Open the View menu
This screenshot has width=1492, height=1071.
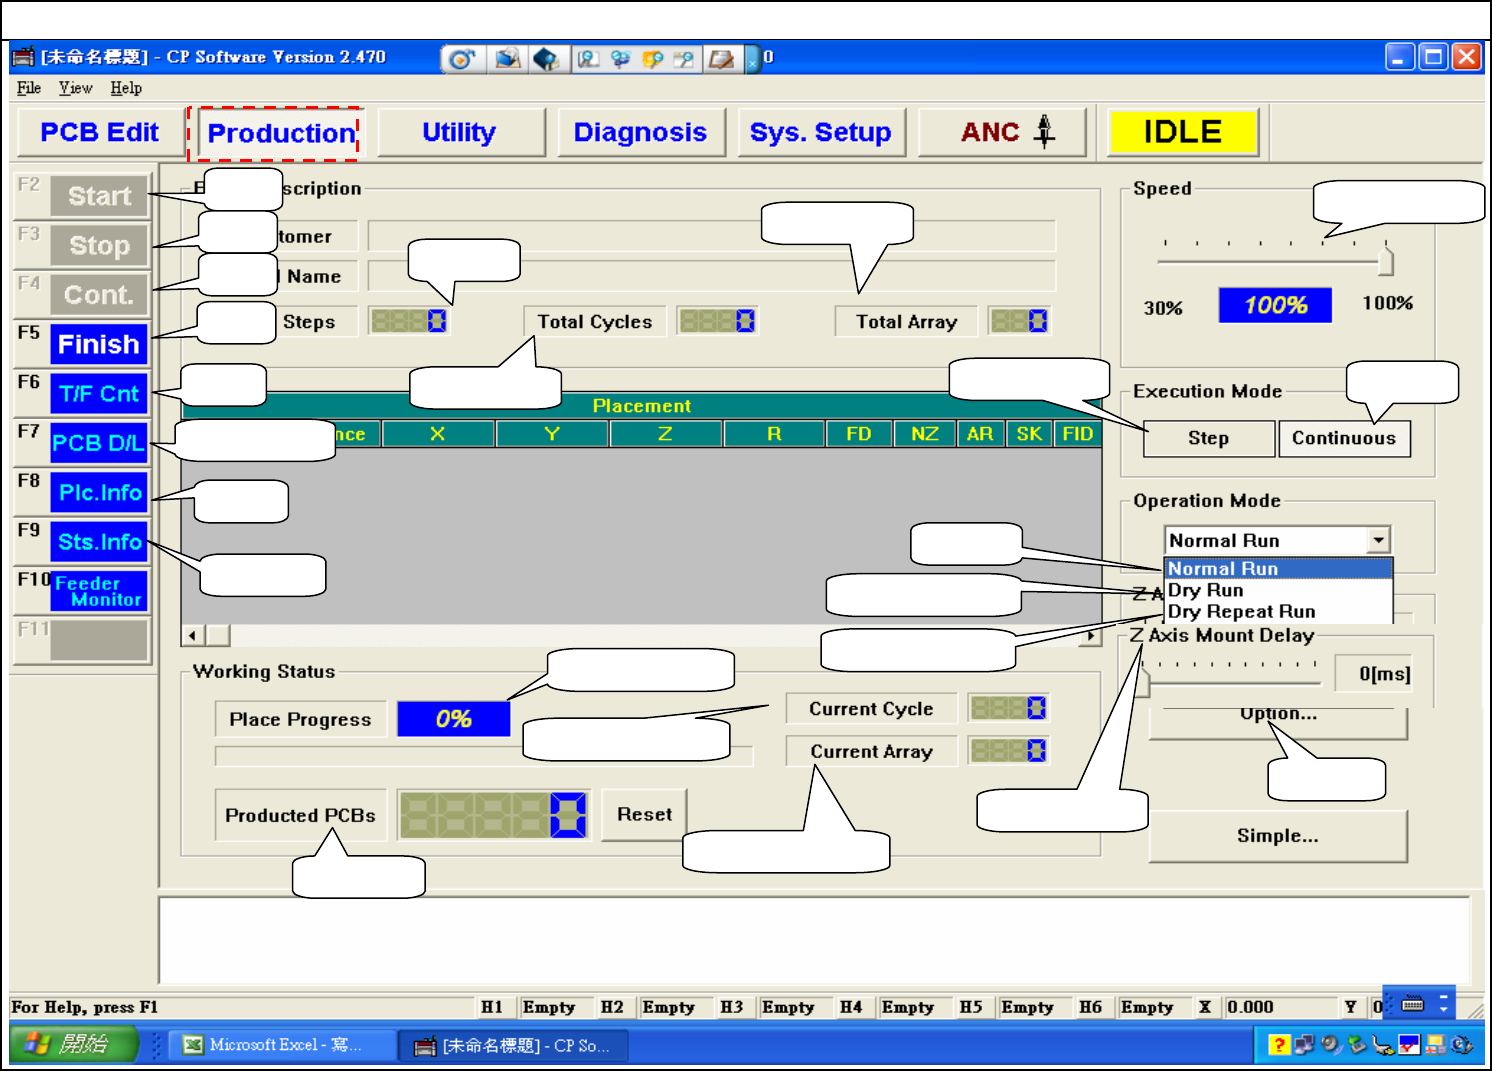click(75, 88)
